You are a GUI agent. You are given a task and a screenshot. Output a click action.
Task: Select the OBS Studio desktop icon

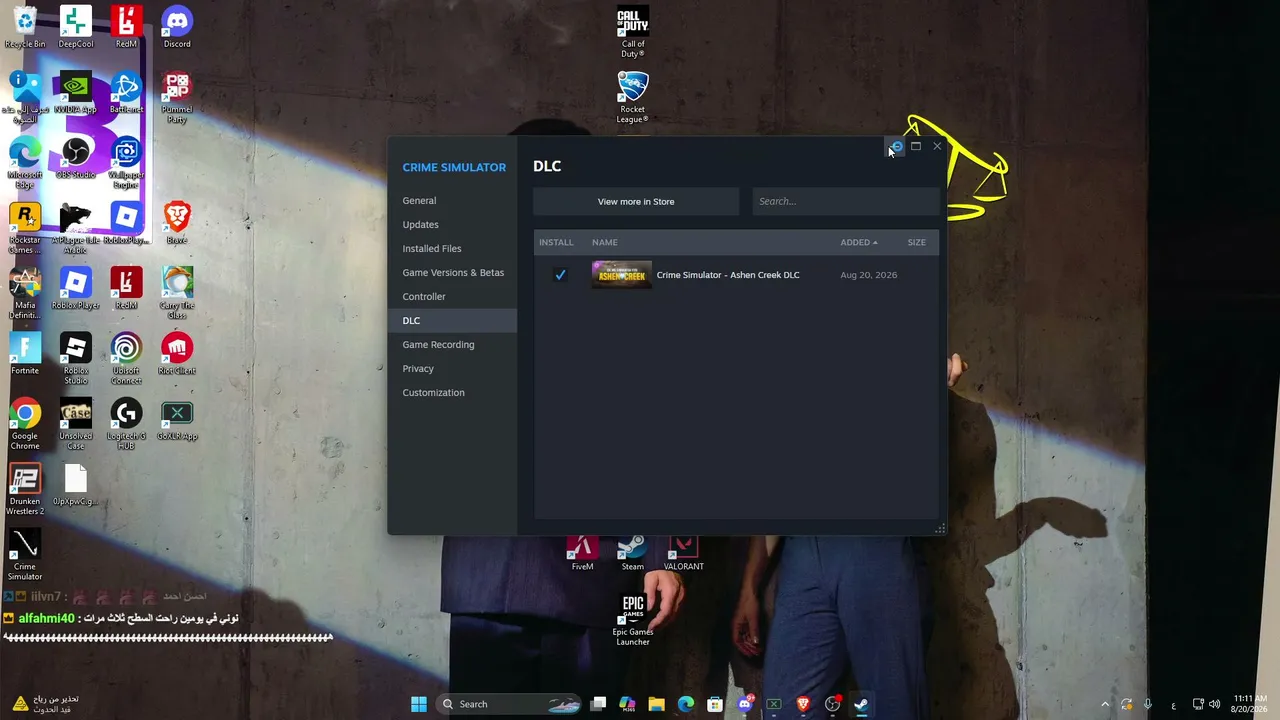point(76,158)
